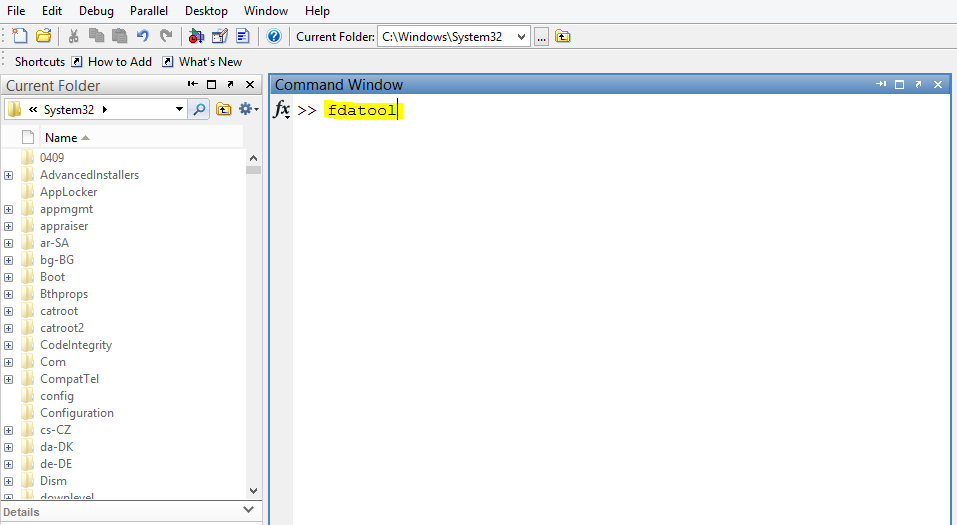
Task: Select the Dism folder
Action: [53, 481]
